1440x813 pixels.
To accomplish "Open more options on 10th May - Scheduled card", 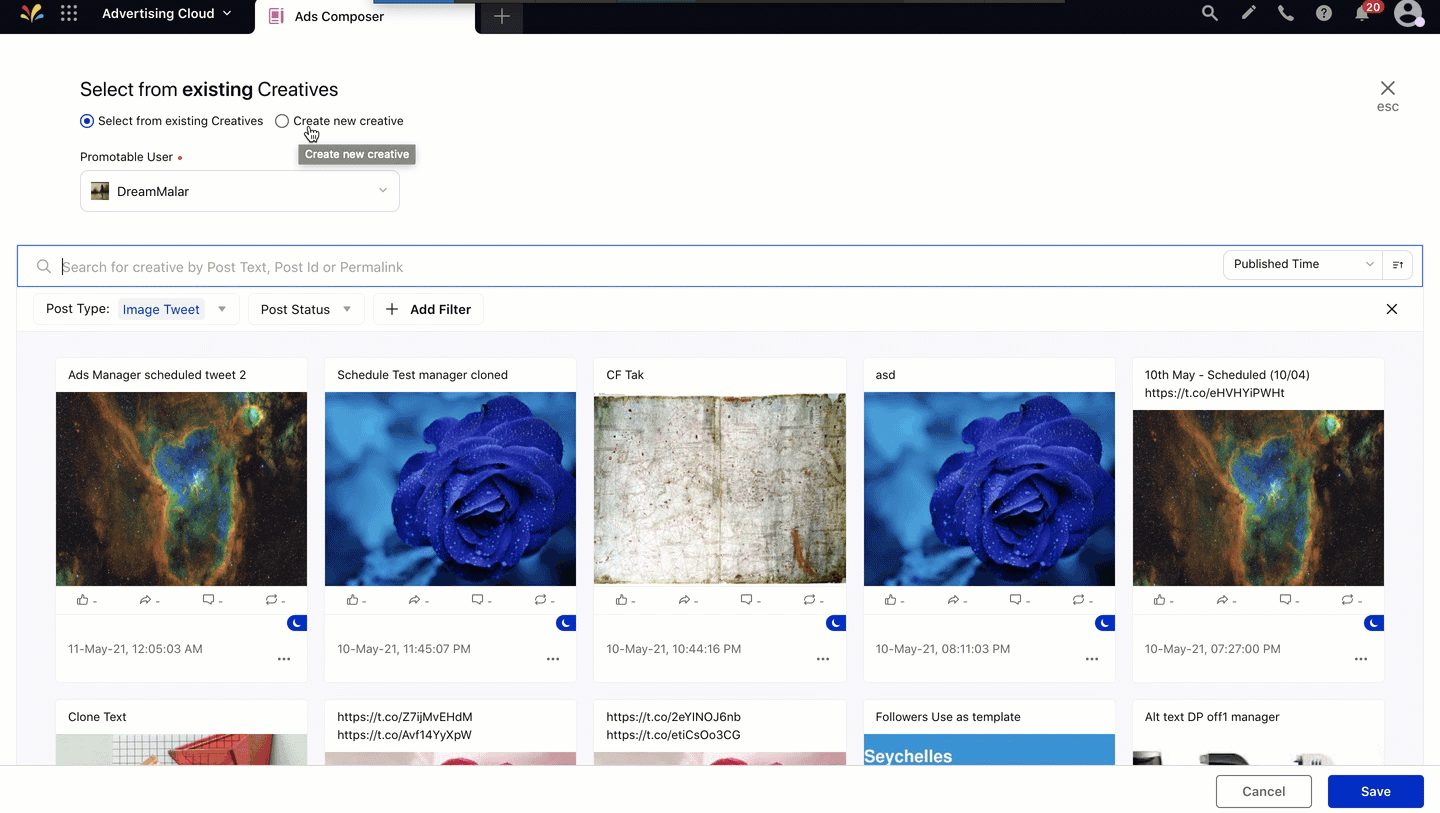I will tap(1361, 659).
